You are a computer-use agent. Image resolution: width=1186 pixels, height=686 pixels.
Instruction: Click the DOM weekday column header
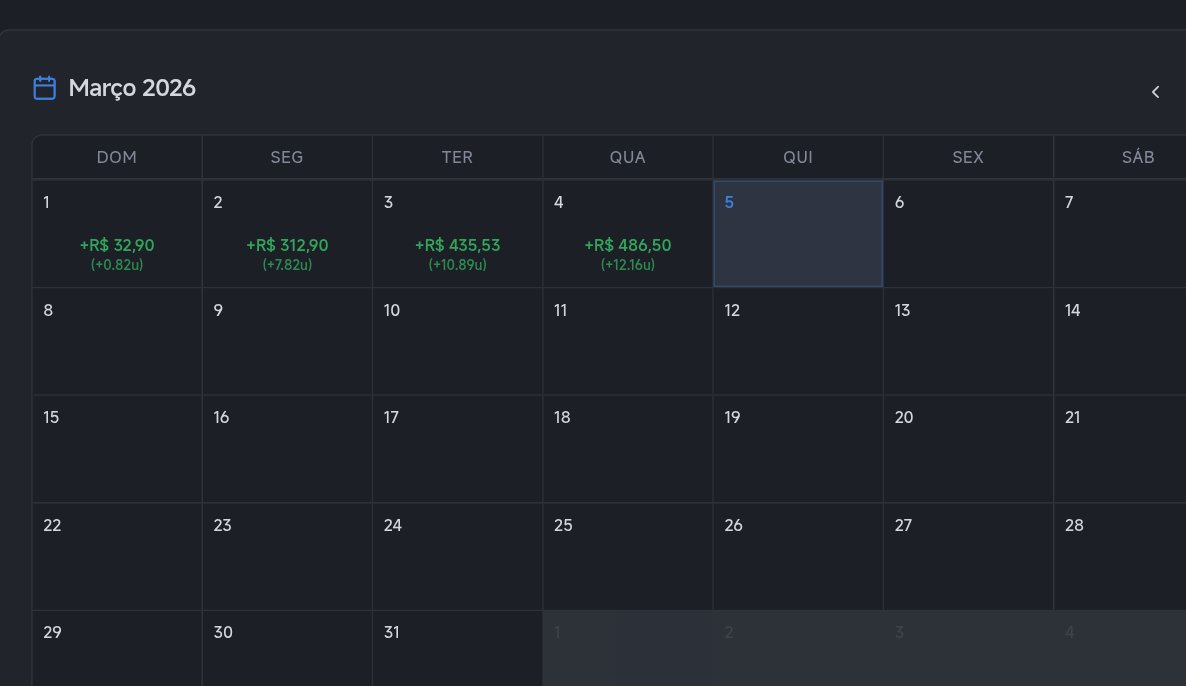(x=117, y=157)
